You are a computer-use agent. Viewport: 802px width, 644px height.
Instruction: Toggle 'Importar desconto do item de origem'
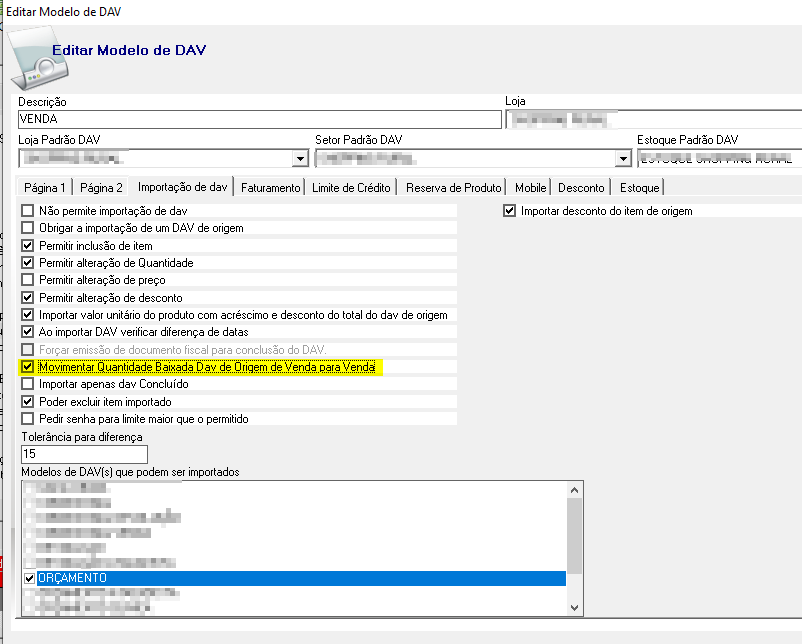[509, 211]
